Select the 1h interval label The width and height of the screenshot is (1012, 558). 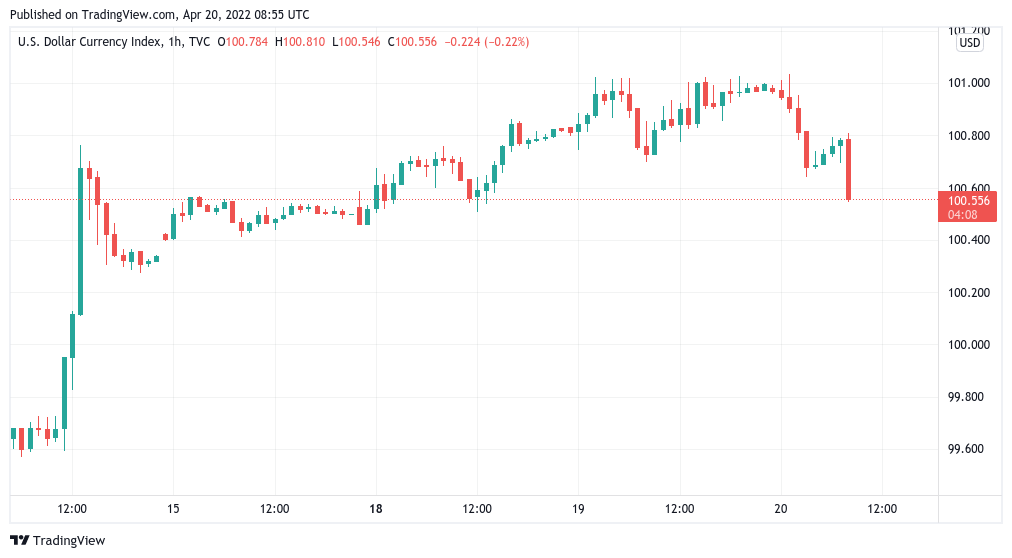click(x=171, y=42)
